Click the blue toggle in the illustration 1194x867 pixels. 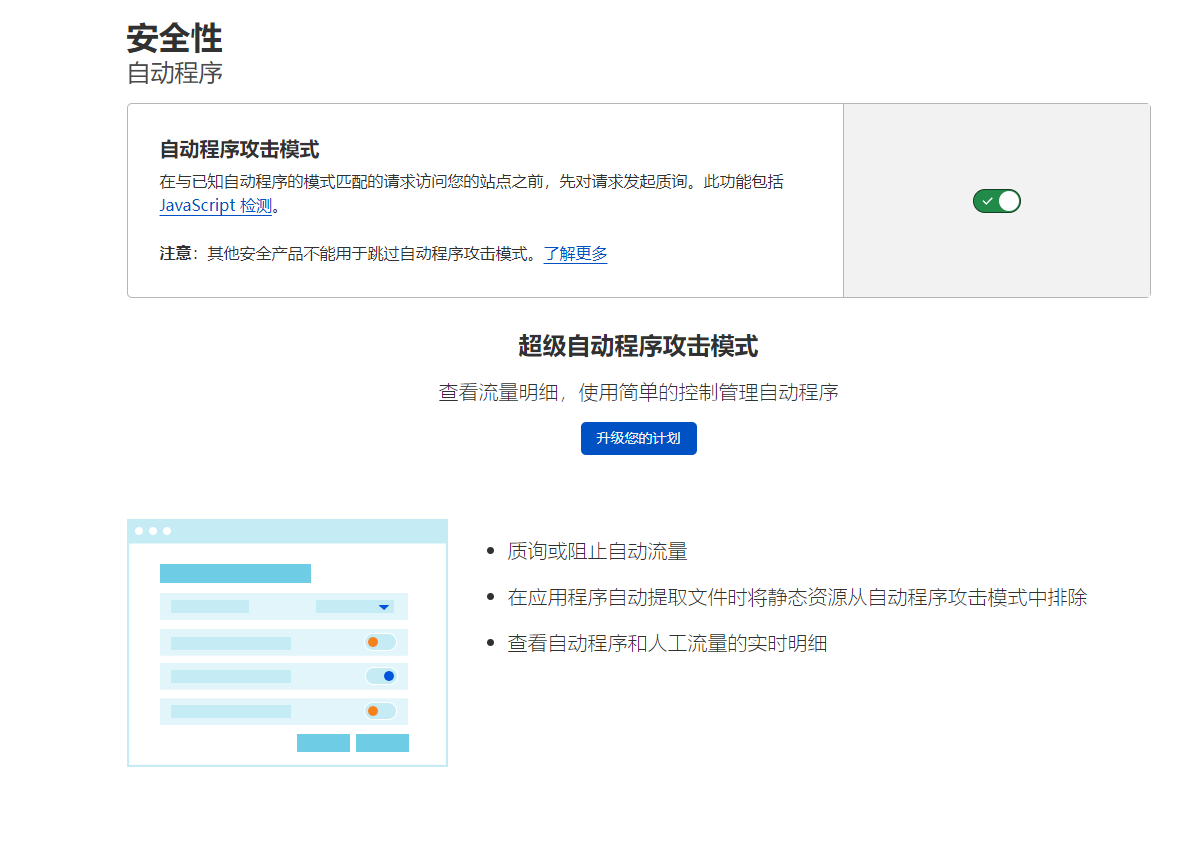(381, 676)
